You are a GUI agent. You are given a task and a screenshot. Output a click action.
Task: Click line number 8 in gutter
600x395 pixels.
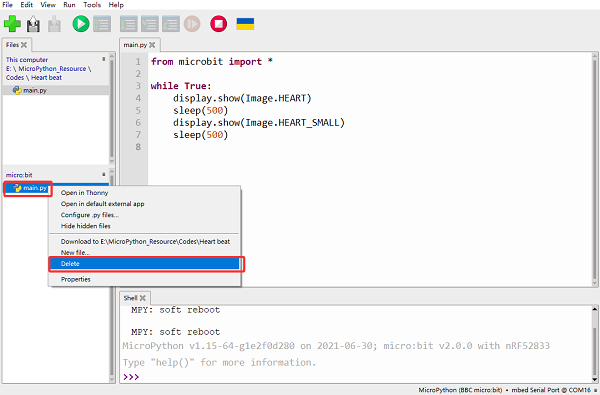138,147
